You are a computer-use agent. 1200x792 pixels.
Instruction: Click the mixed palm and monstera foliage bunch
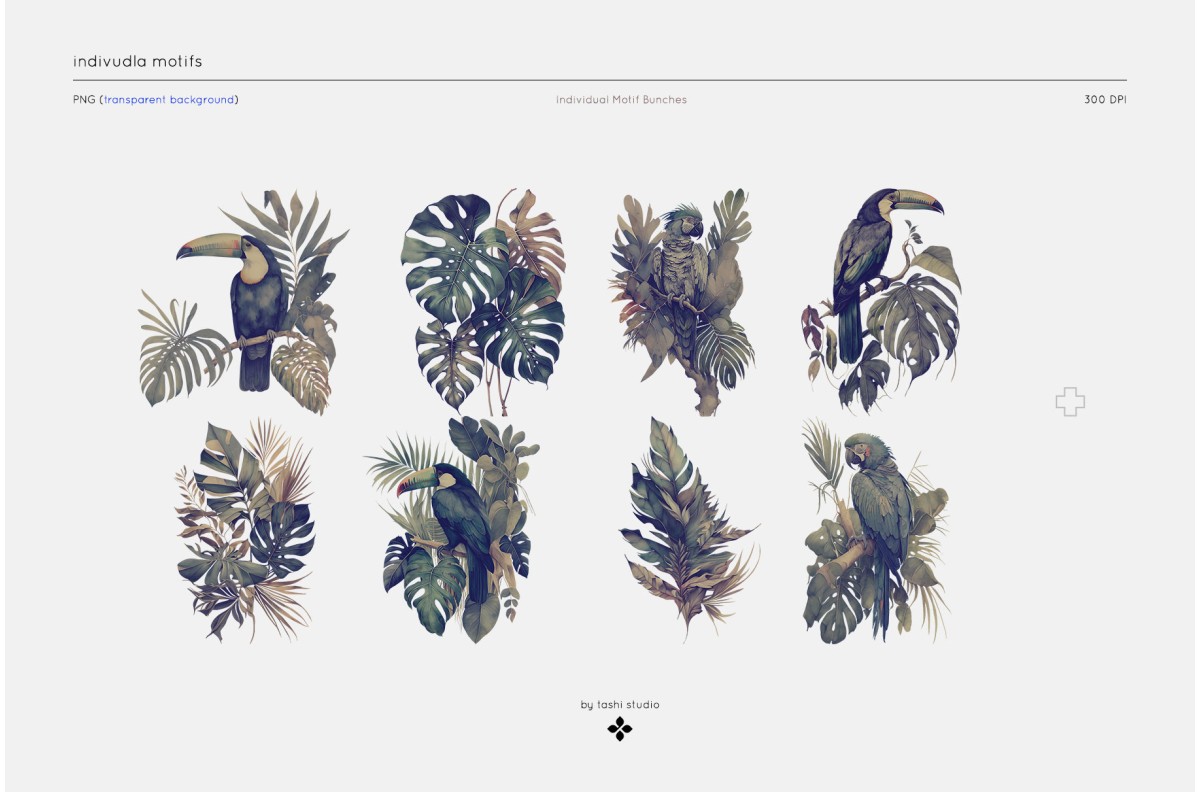245,530
